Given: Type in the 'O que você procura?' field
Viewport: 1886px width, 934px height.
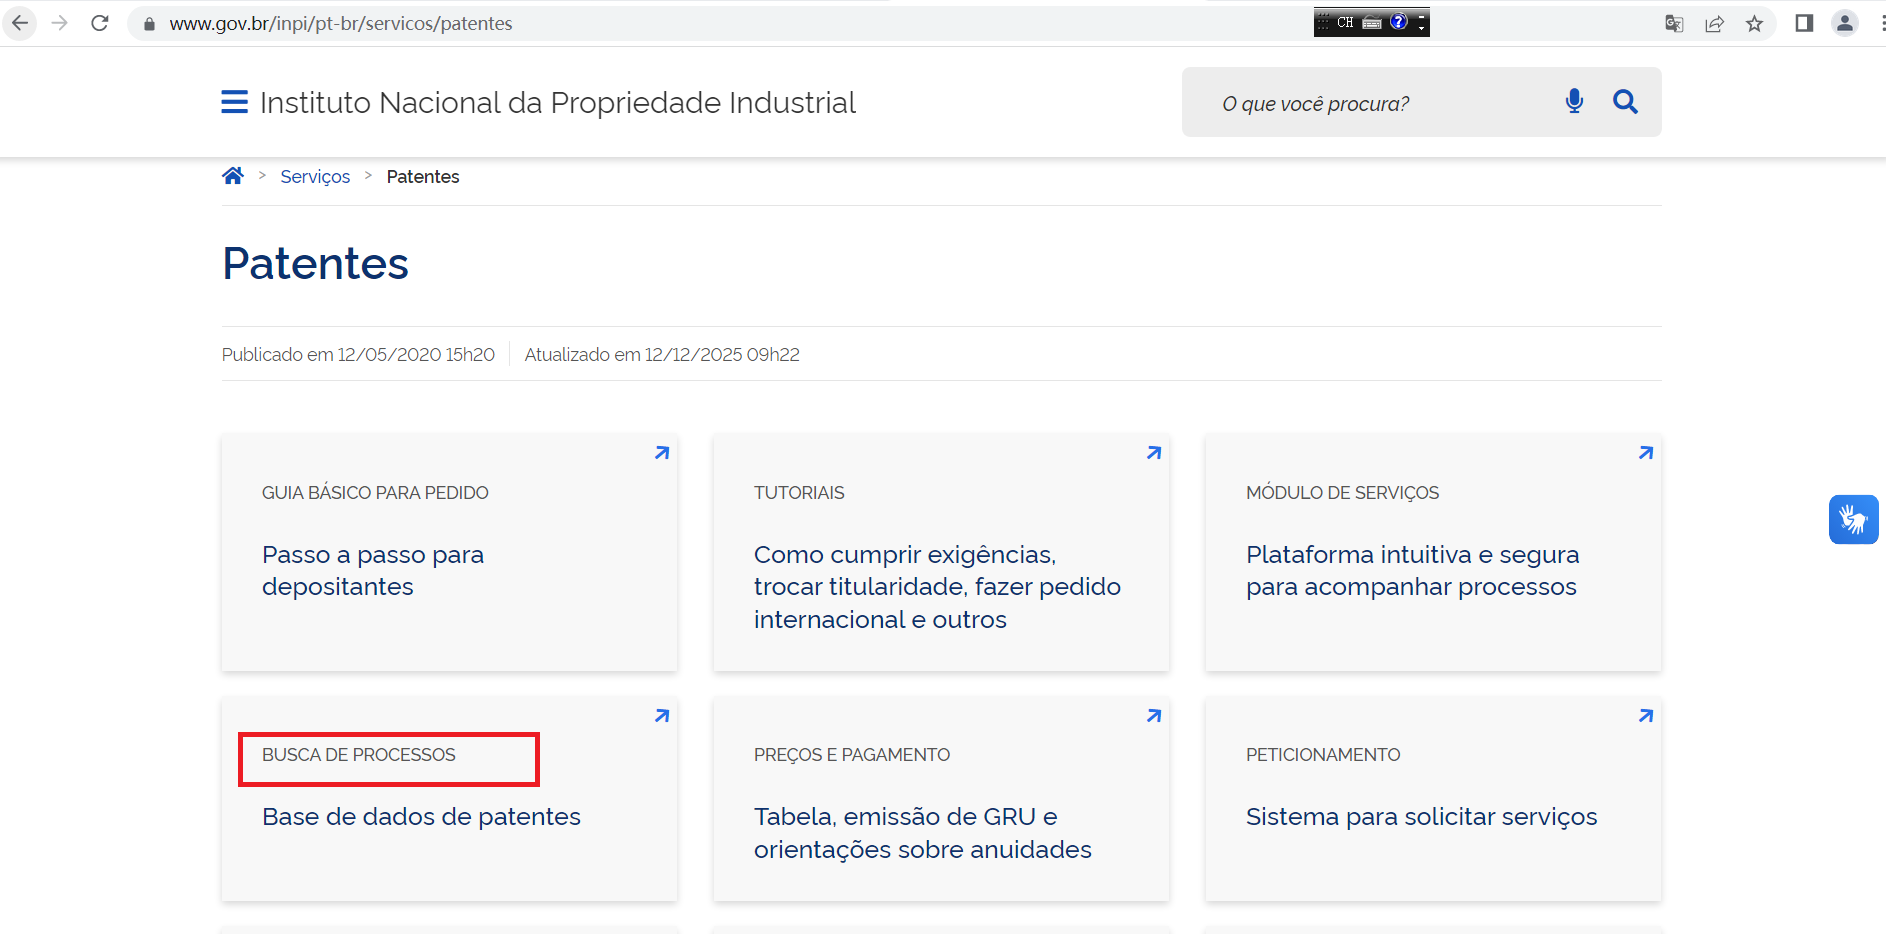Looking at the screenshot, I should click(x=1380, y=103).
